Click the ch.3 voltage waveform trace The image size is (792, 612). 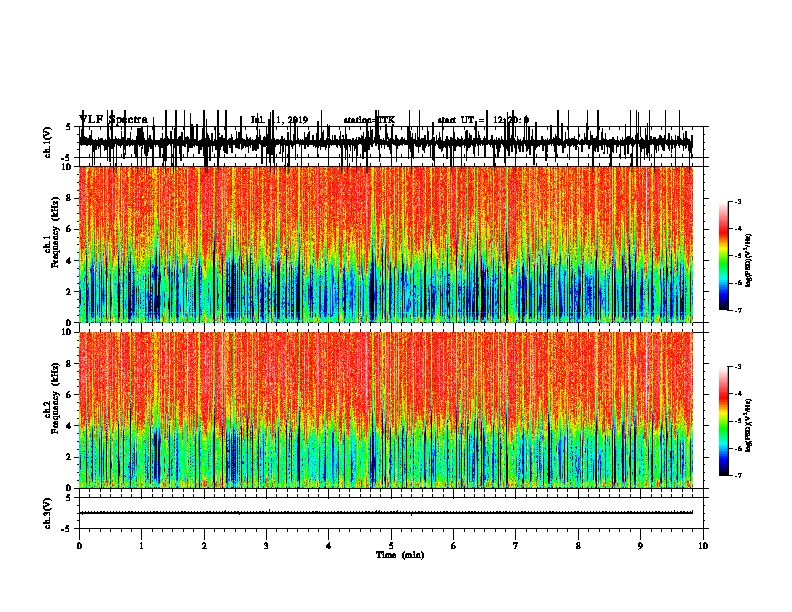click(386, 513)
